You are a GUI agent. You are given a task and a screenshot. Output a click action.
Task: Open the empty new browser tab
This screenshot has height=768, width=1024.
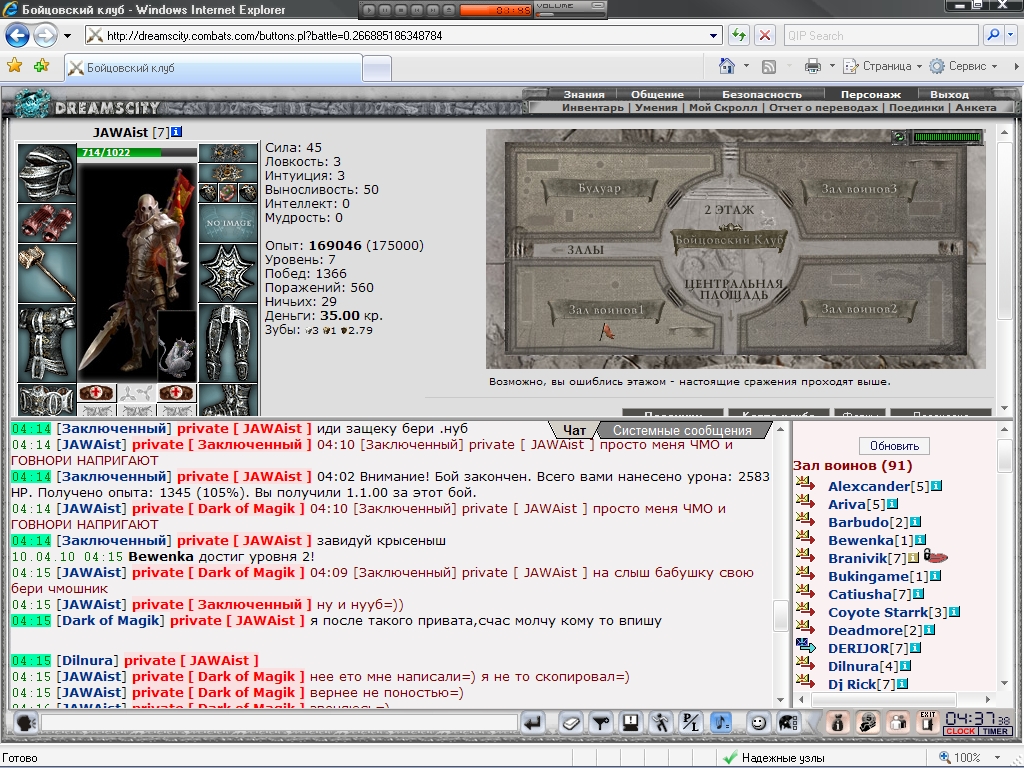tap(377, 68)
